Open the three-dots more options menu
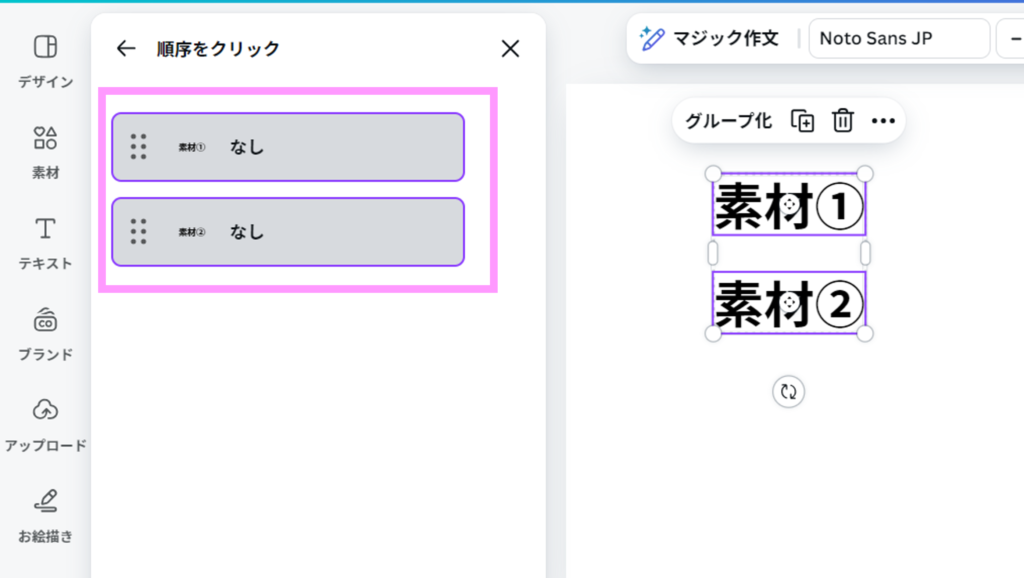The height and width of the screenshot is (578, 1024). coord(883,121)
